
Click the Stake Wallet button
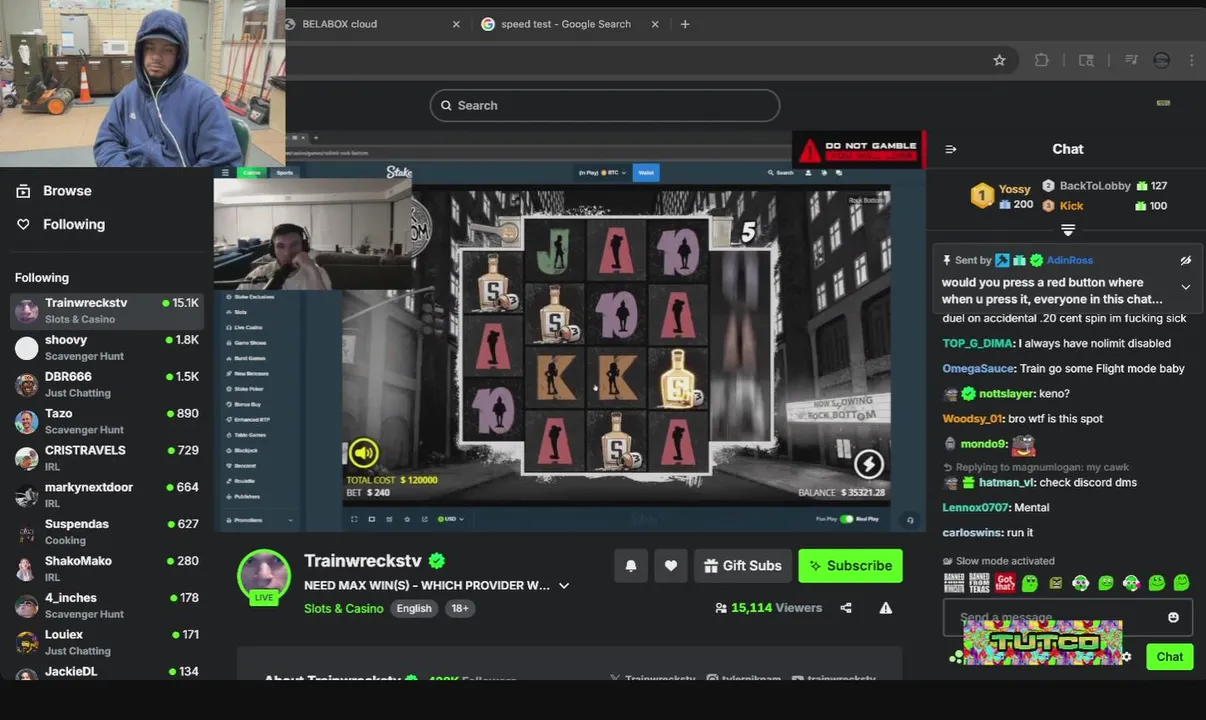646,173
